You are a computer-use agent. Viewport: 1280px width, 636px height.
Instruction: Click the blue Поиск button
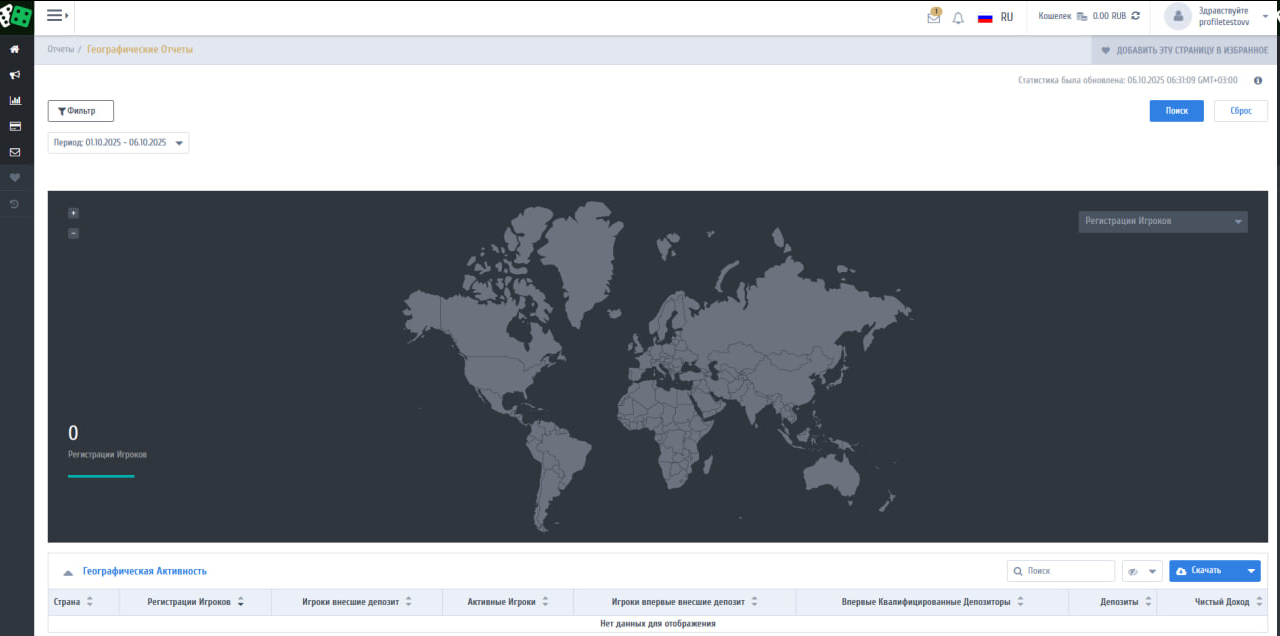point(1176,111)
